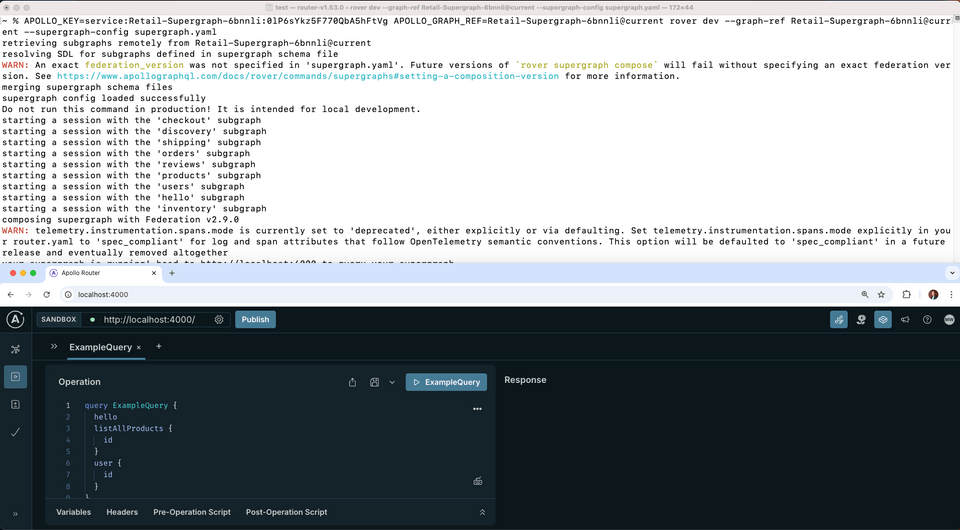Open the Headers tab

coord(122,512)
